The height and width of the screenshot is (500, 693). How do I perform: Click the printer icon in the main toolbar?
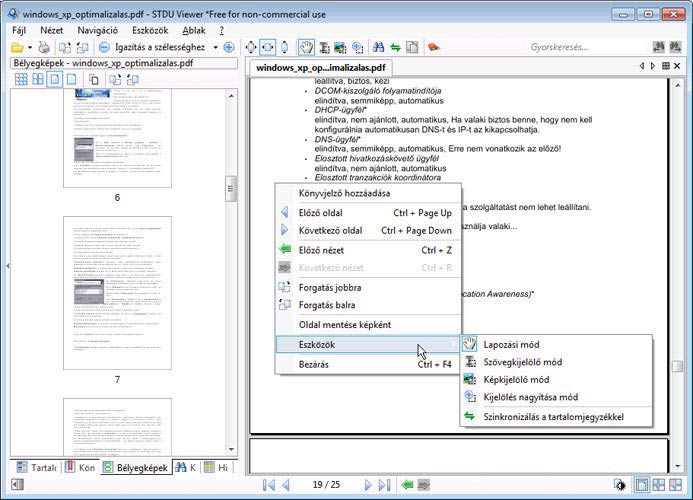(x=44, y=47)
